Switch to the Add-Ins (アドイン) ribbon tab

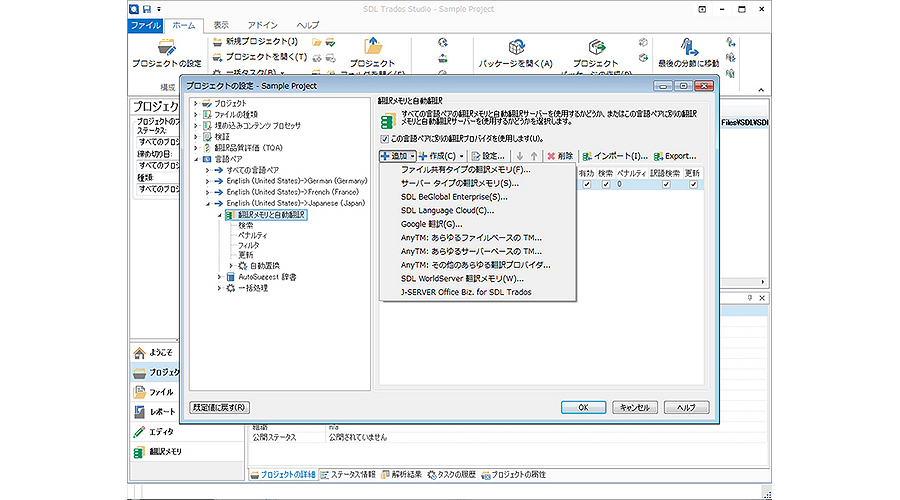pos(262,25)
